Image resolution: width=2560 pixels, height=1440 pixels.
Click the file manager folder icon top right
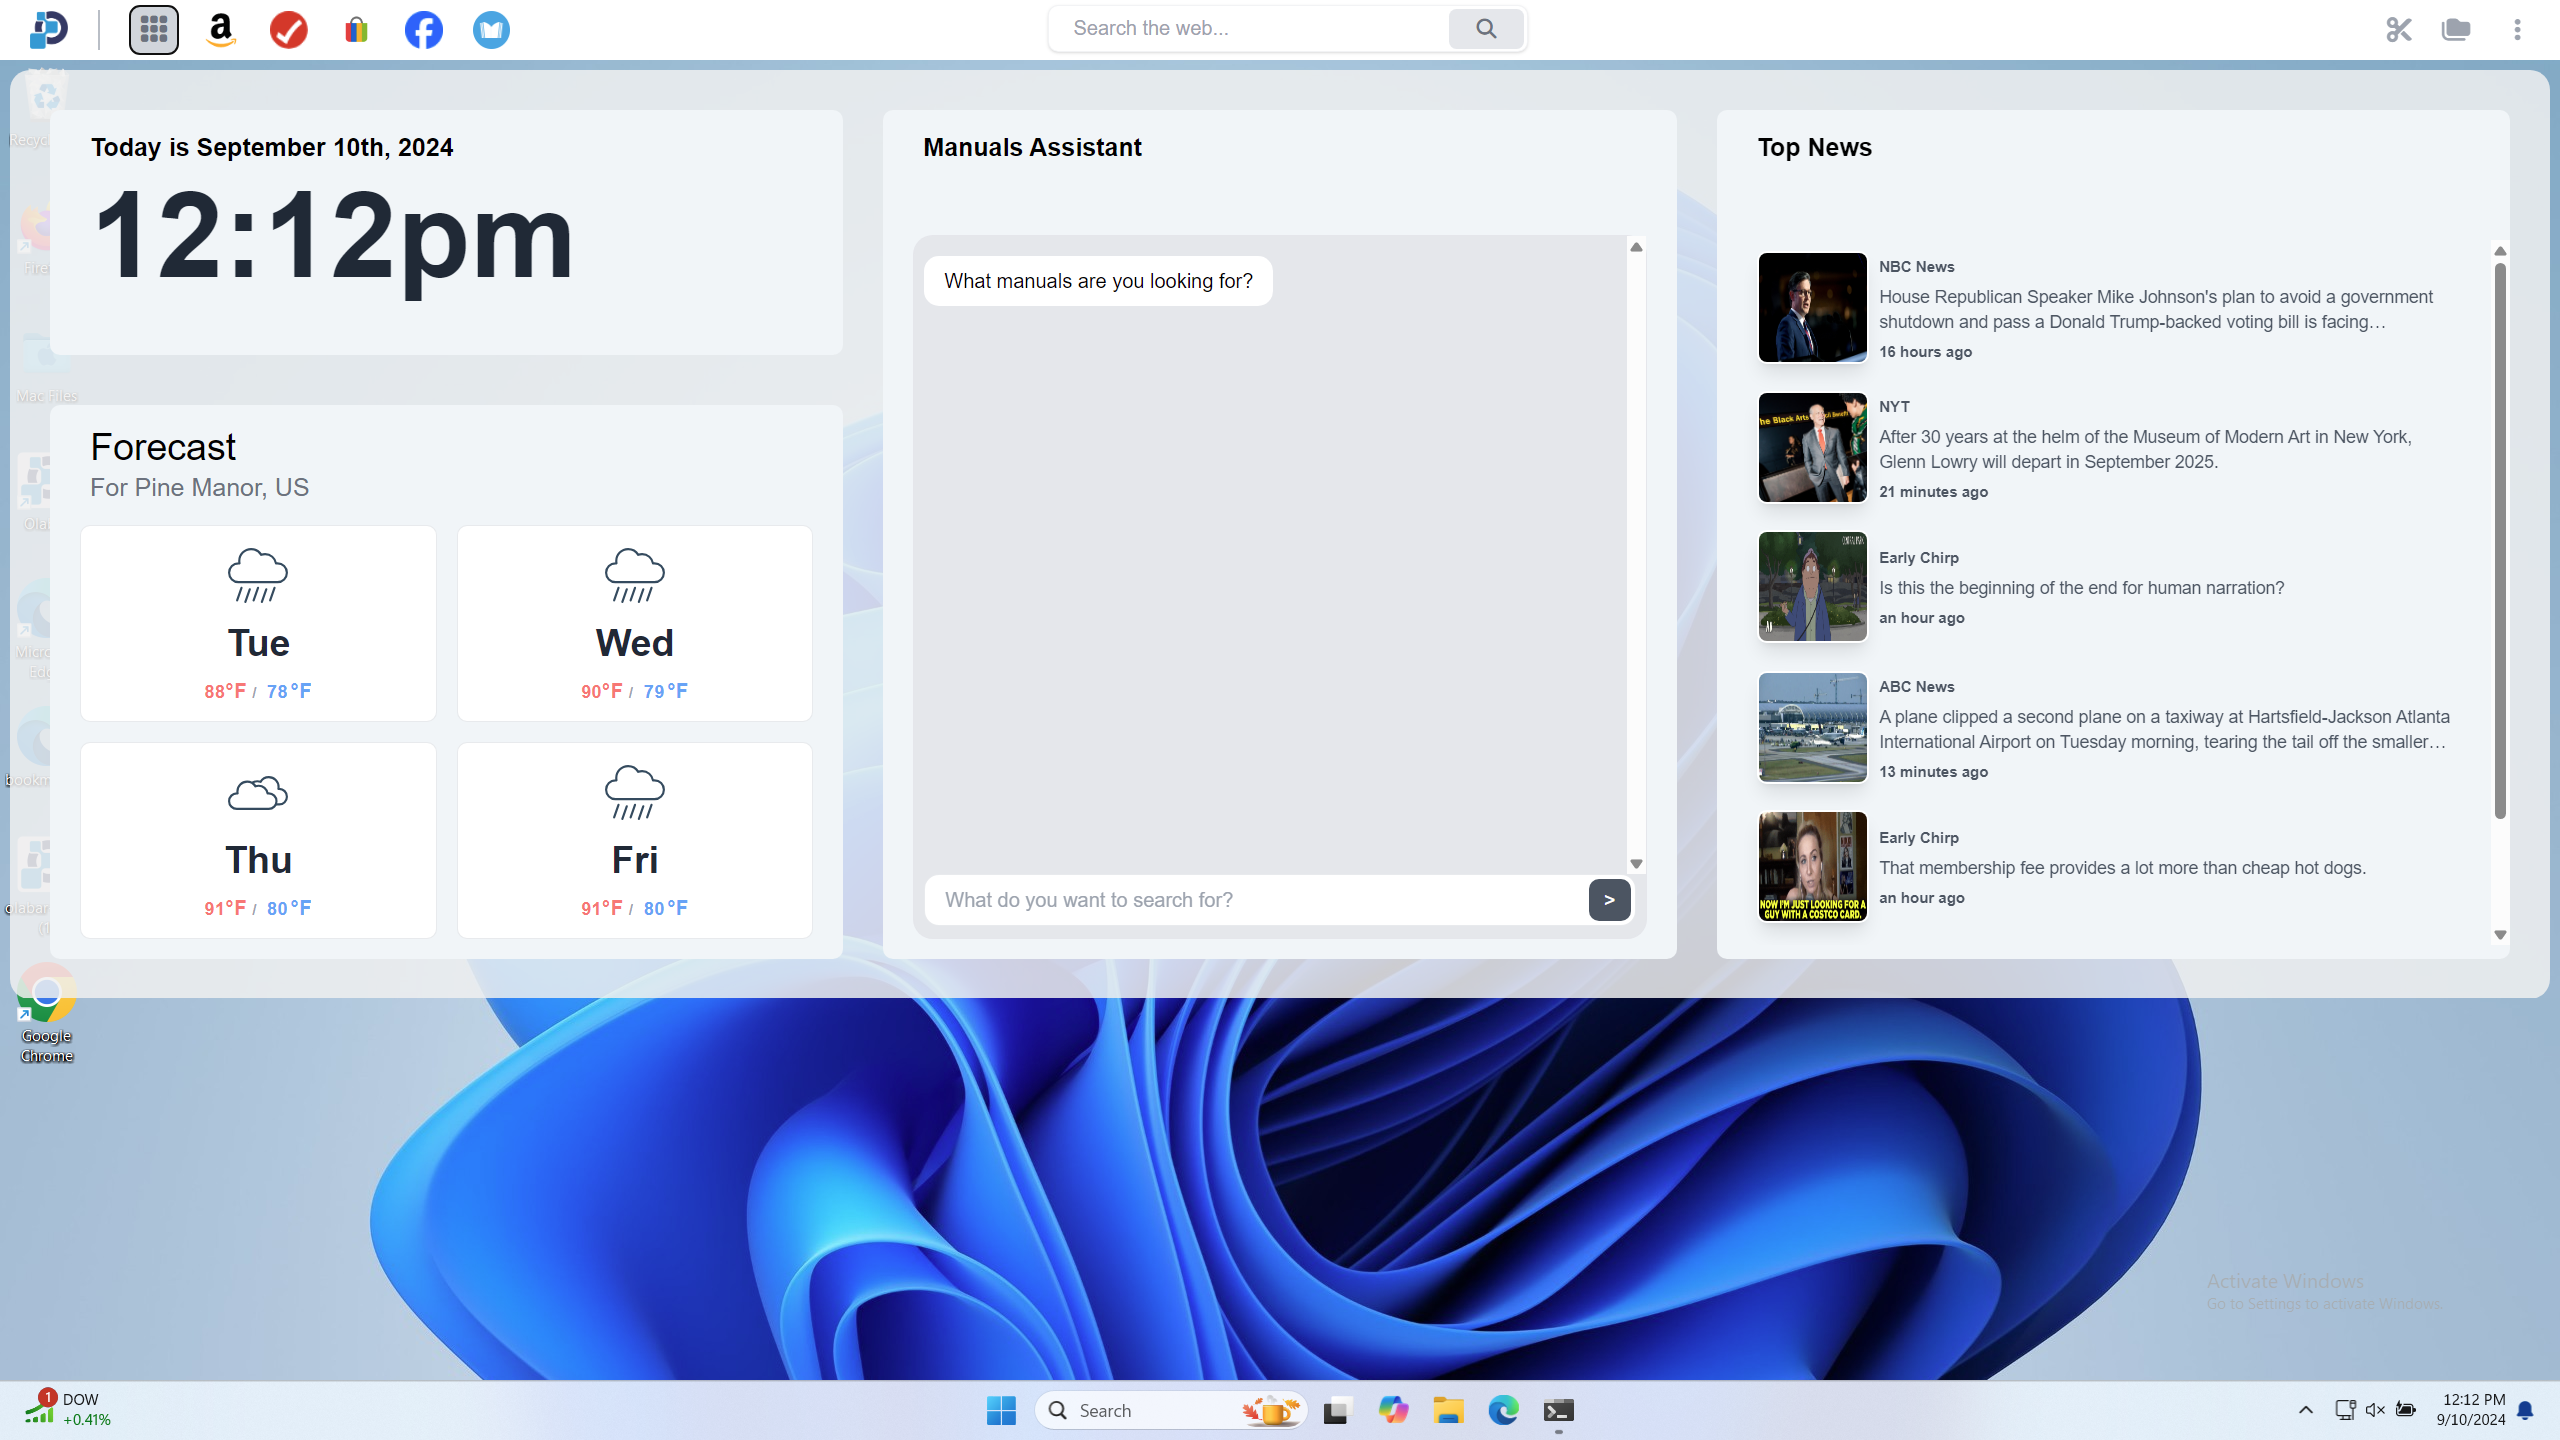pyautogui.click(x=2456, y=30)
